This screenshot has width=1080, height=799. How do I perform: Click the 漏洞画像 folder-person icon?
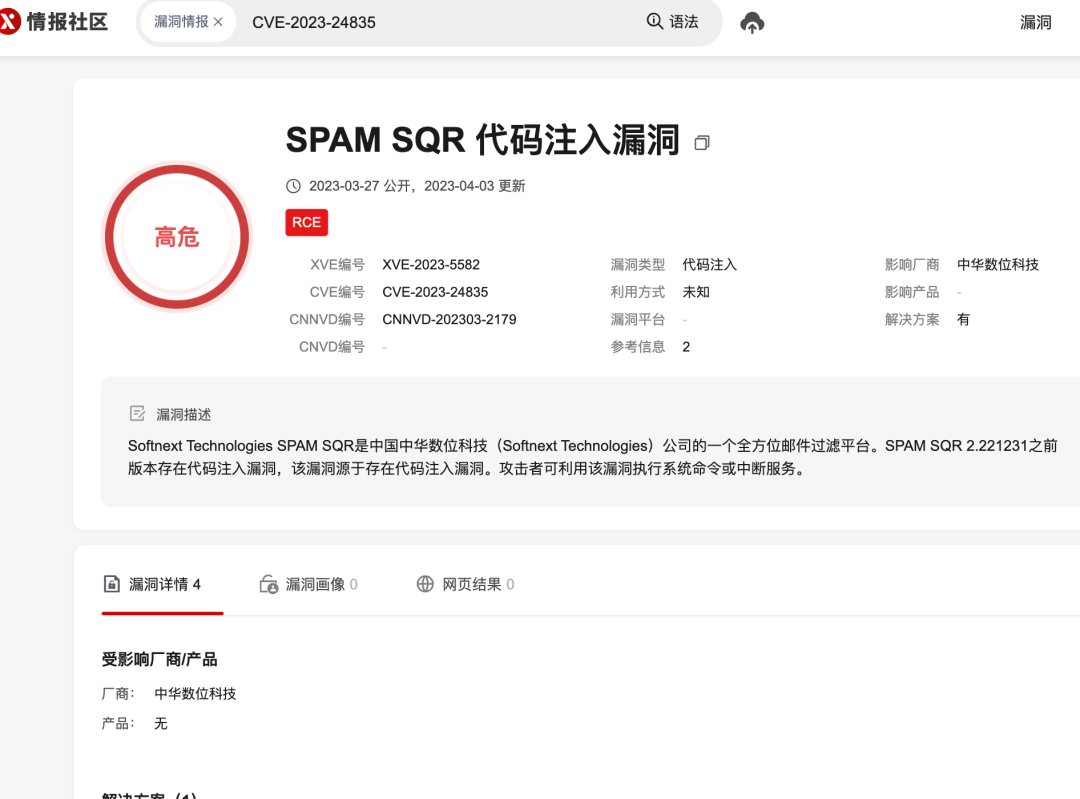(269, 585)
